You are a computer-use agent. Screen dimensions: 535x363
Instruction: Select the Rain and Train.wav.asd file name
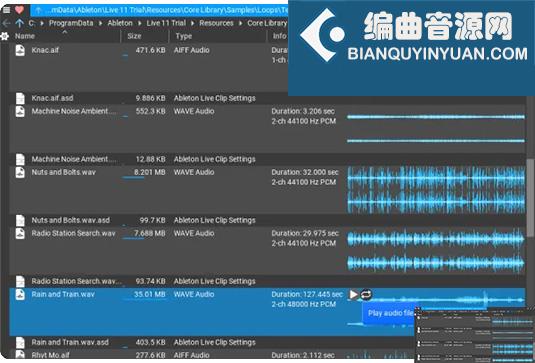coord(70,343)
